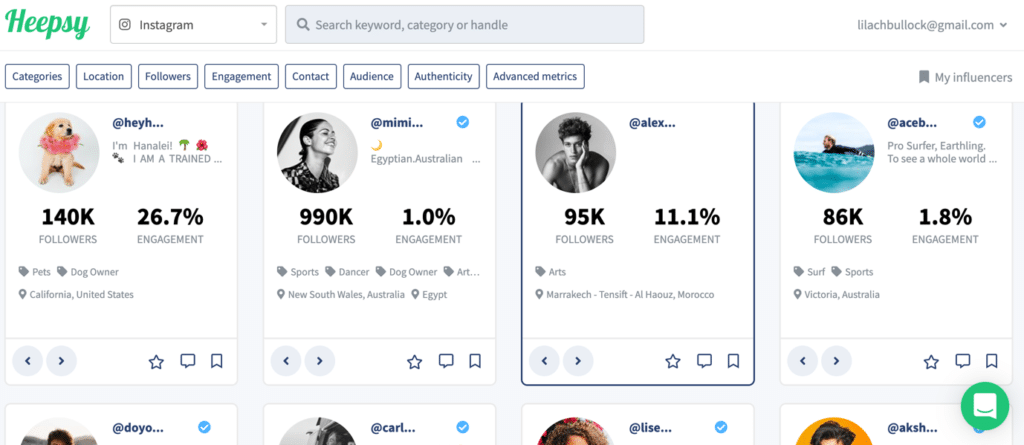Viewport: 1024px width, 445px height.
Task: Open the Instagram network dropdown
Action: 193,25
